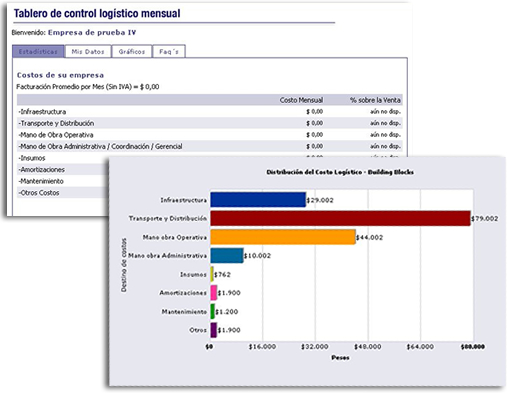Click the '-Mano de Obra Operativa' row label
Image resolution: width=507 pixels, height=393 pixels.
[x=56, y=135]
